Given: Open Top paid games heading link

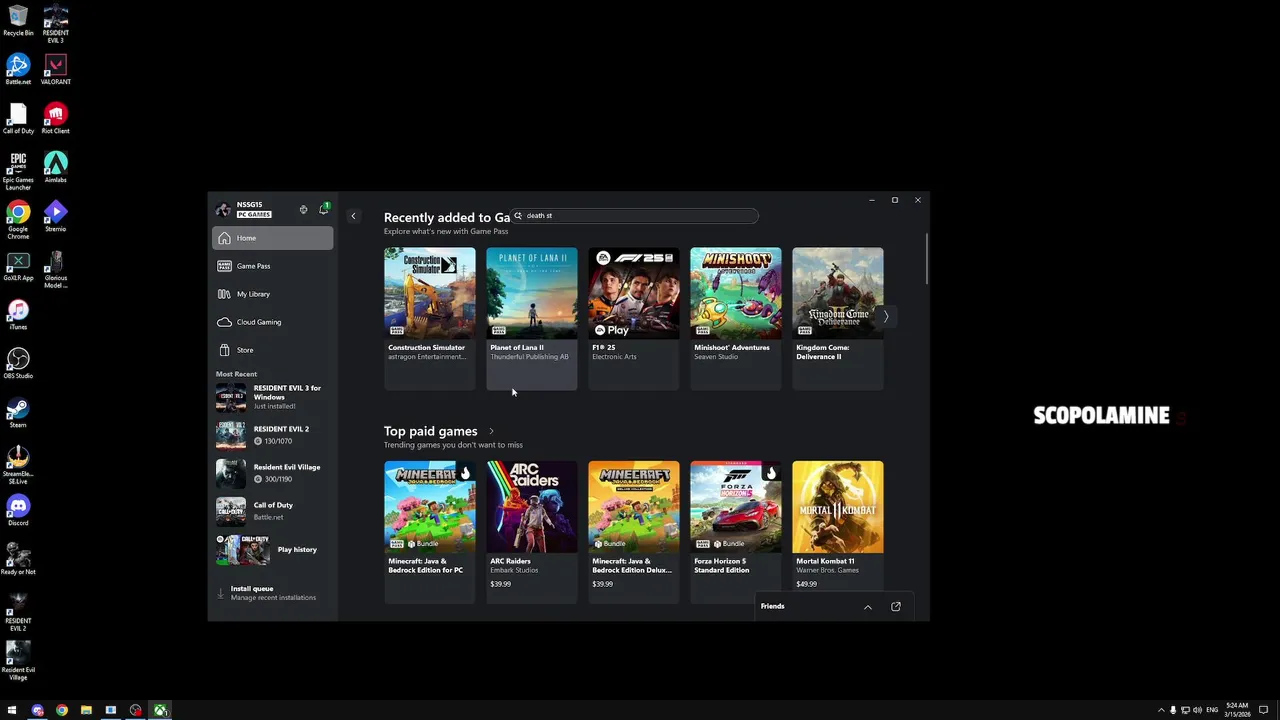Looking at the screenshot, I should pyautogui.click(x=430, y=431).
